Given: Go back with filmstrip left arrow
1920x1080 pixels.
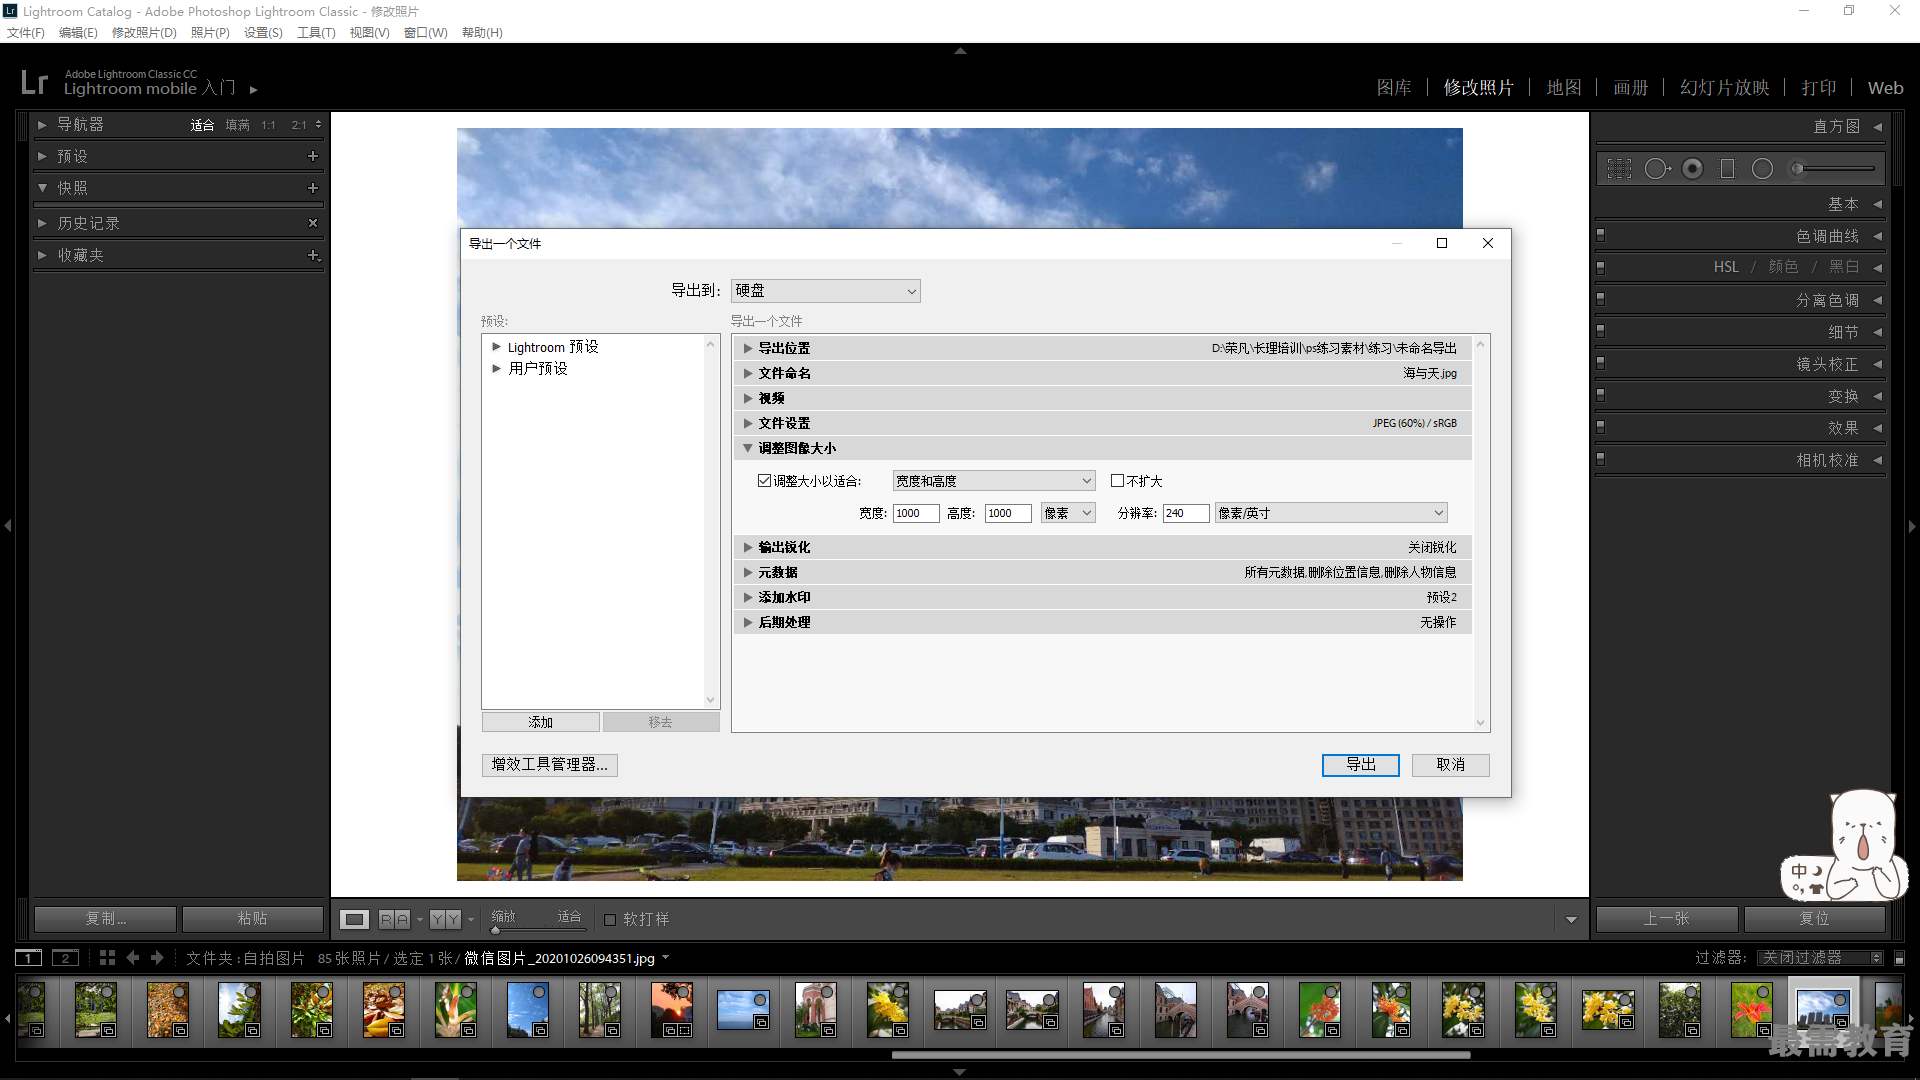Looking at the screenshot, I should pos(133,958).
